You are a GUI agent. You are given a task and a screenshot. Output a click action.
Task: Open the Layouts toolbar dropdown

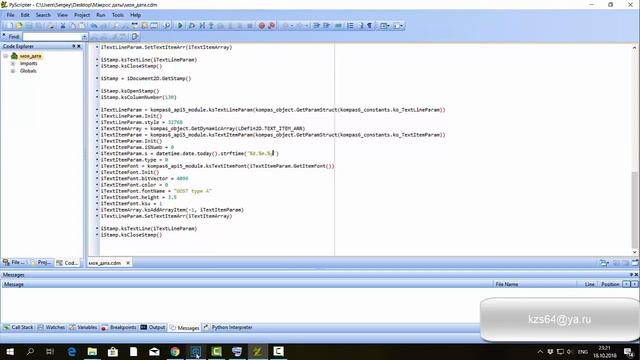point(385,26)
